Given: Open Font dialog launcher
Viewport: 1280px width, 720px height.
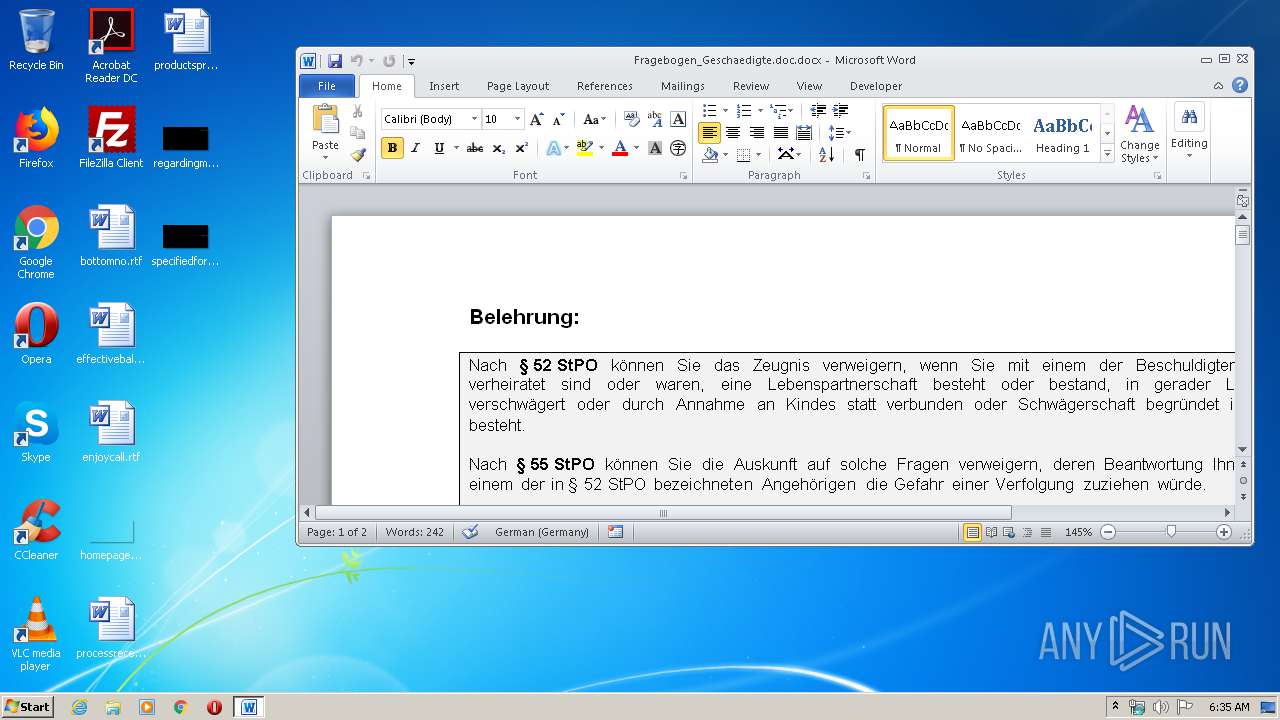Looking at the screenshot, I should pyautogui.click(x=684, y=176).
